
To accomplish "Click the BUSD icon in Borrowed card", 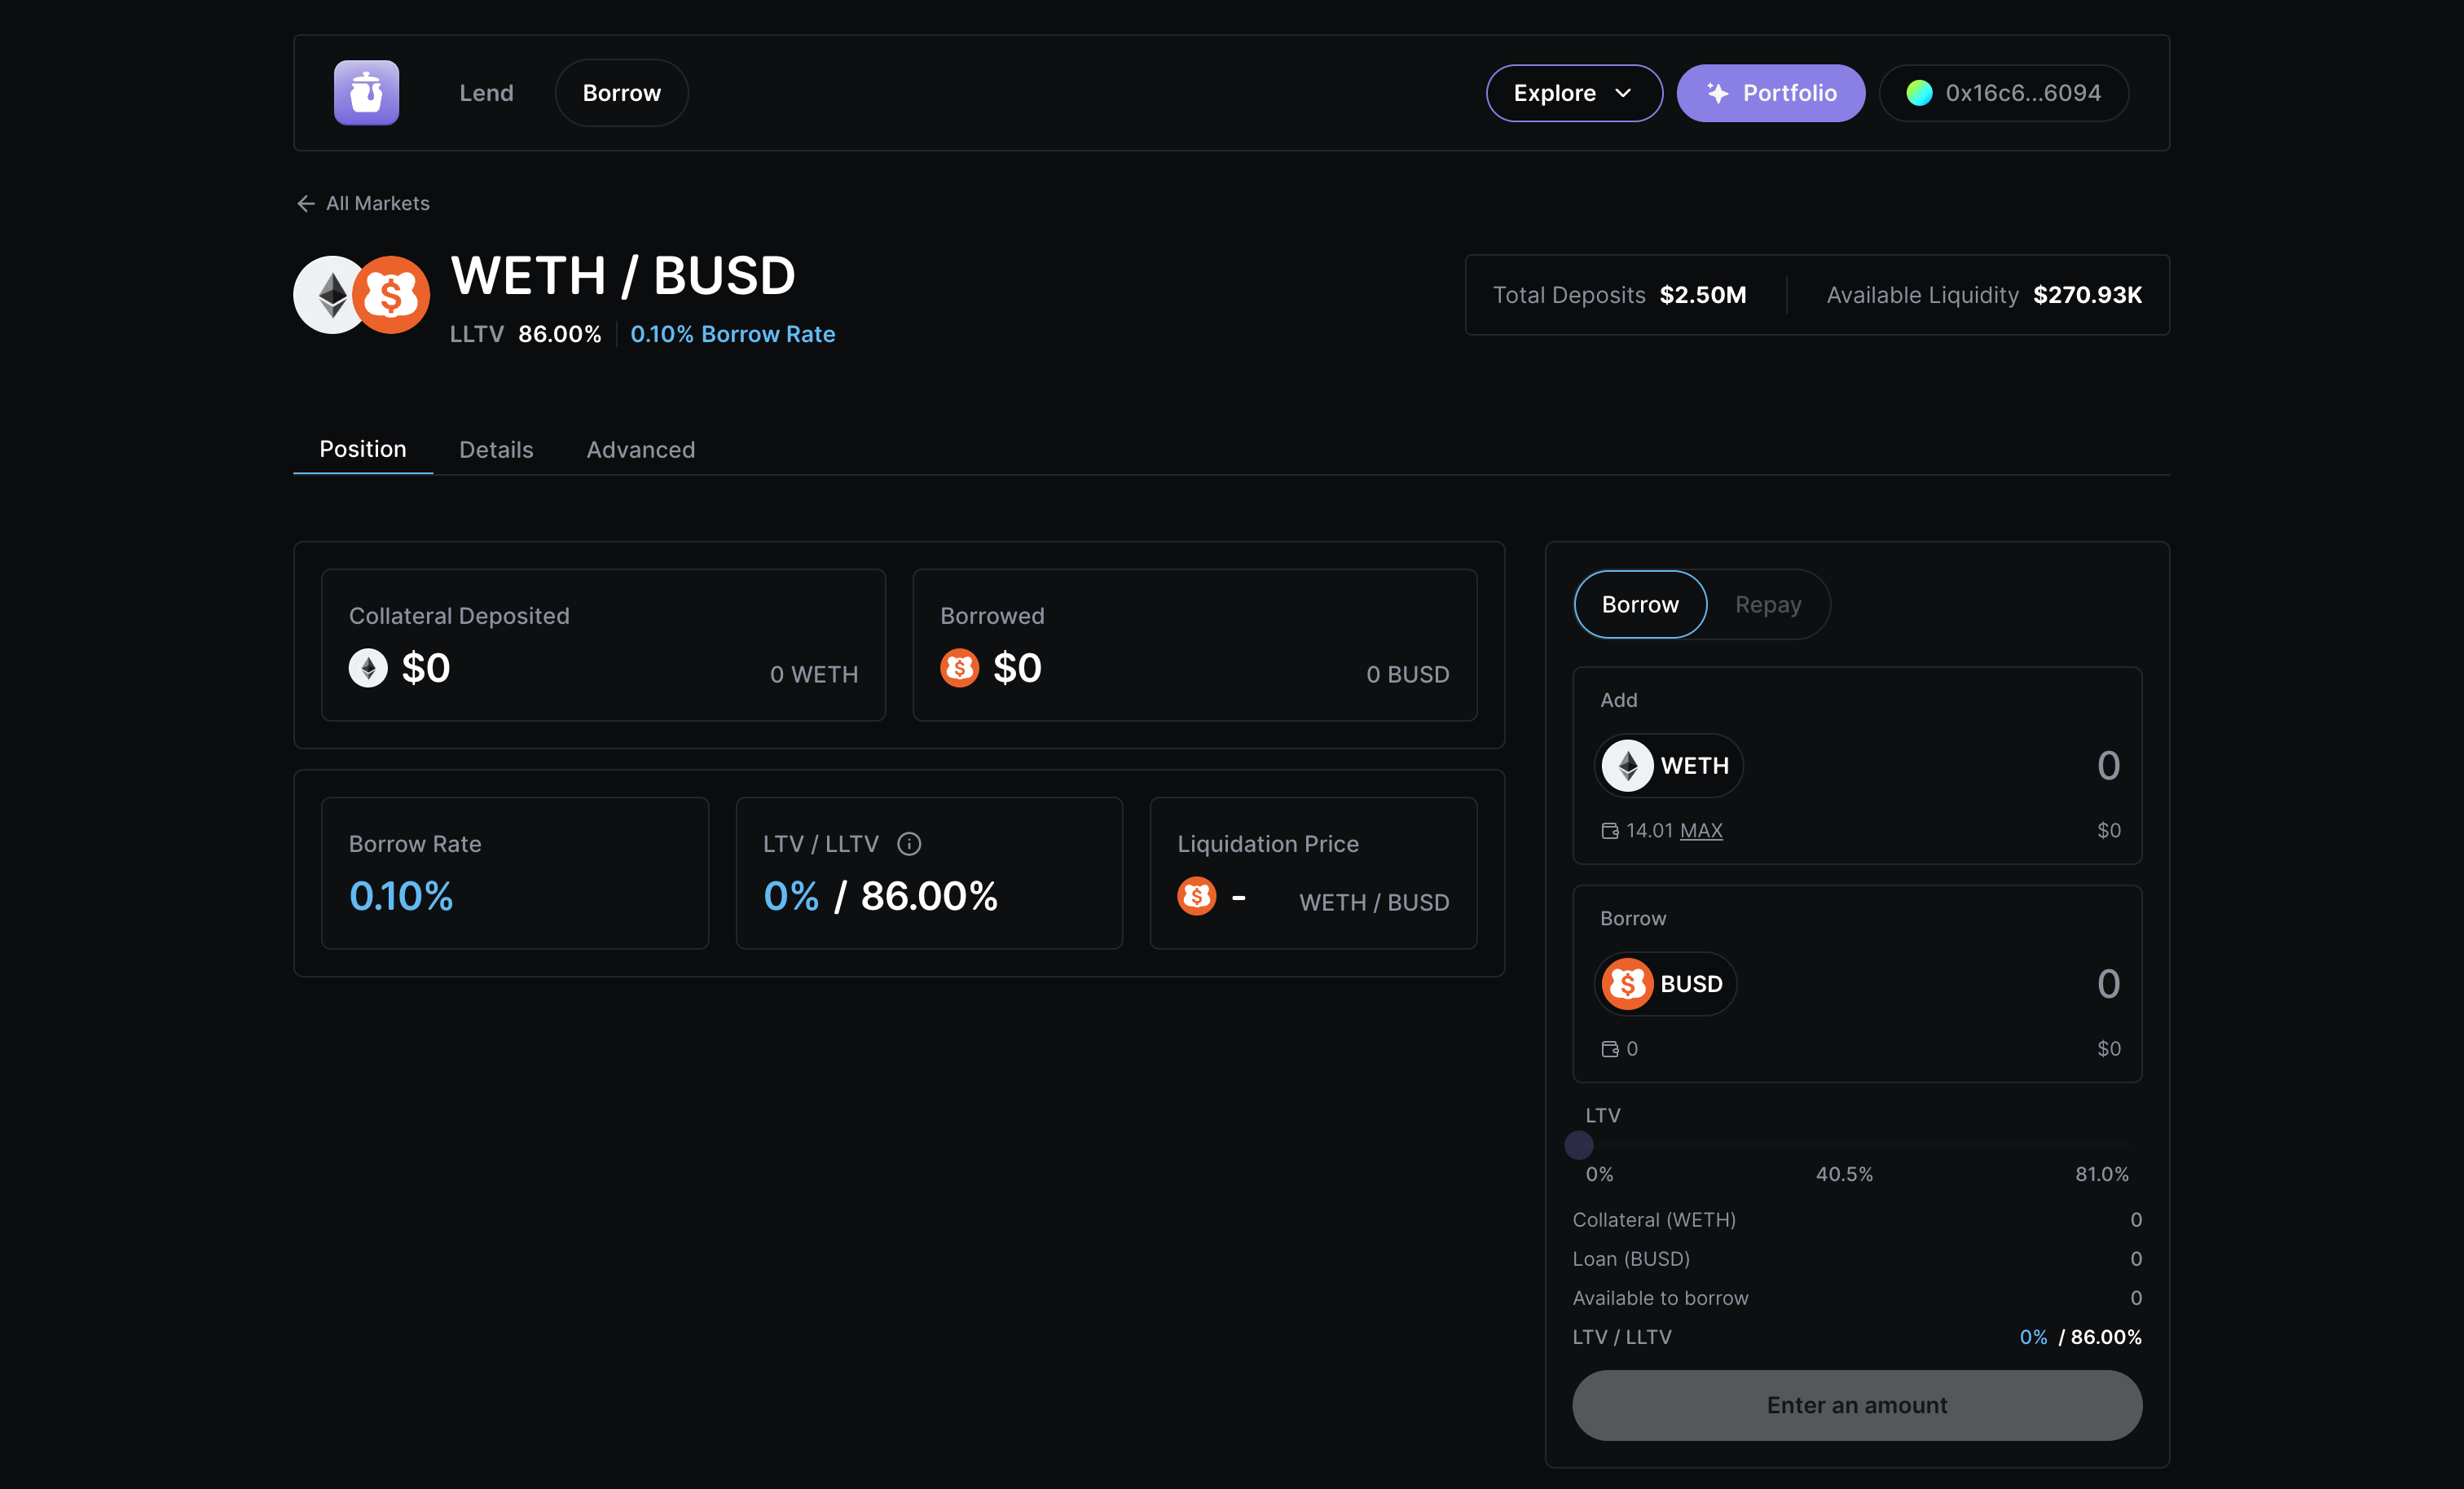I will coord(959,668).
